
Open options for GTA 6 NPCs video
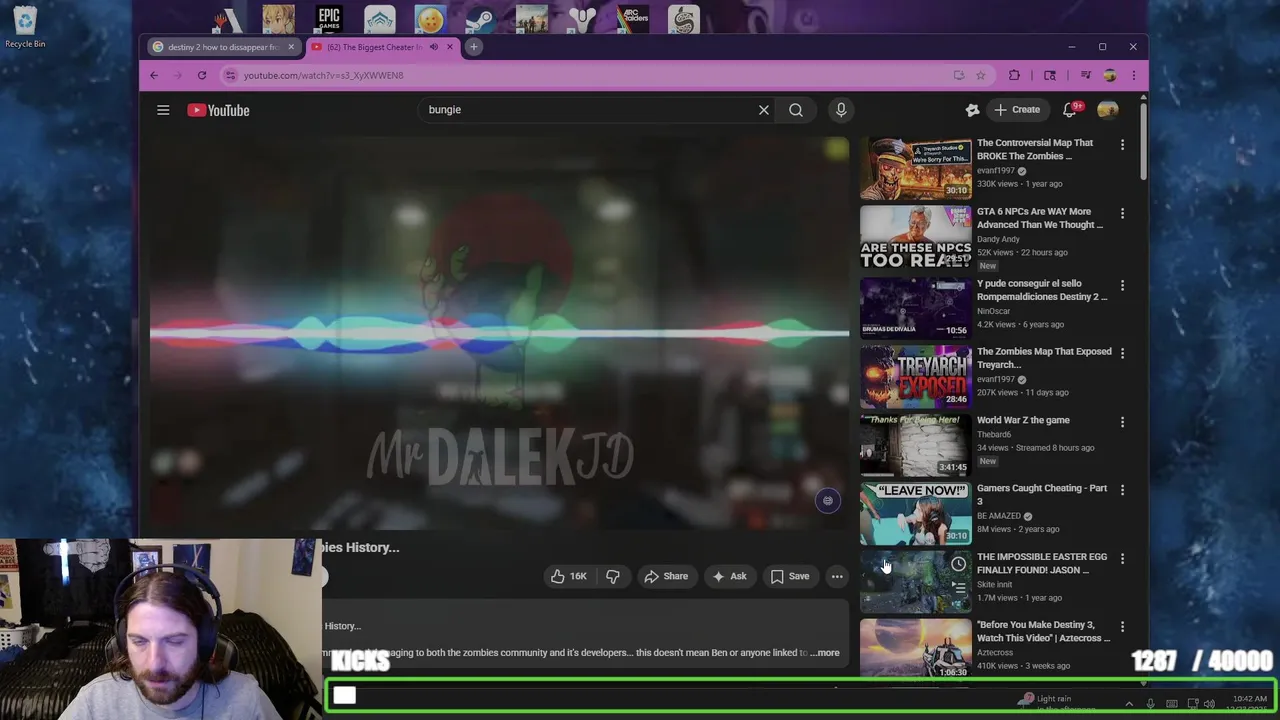(x=1122, y=214)
